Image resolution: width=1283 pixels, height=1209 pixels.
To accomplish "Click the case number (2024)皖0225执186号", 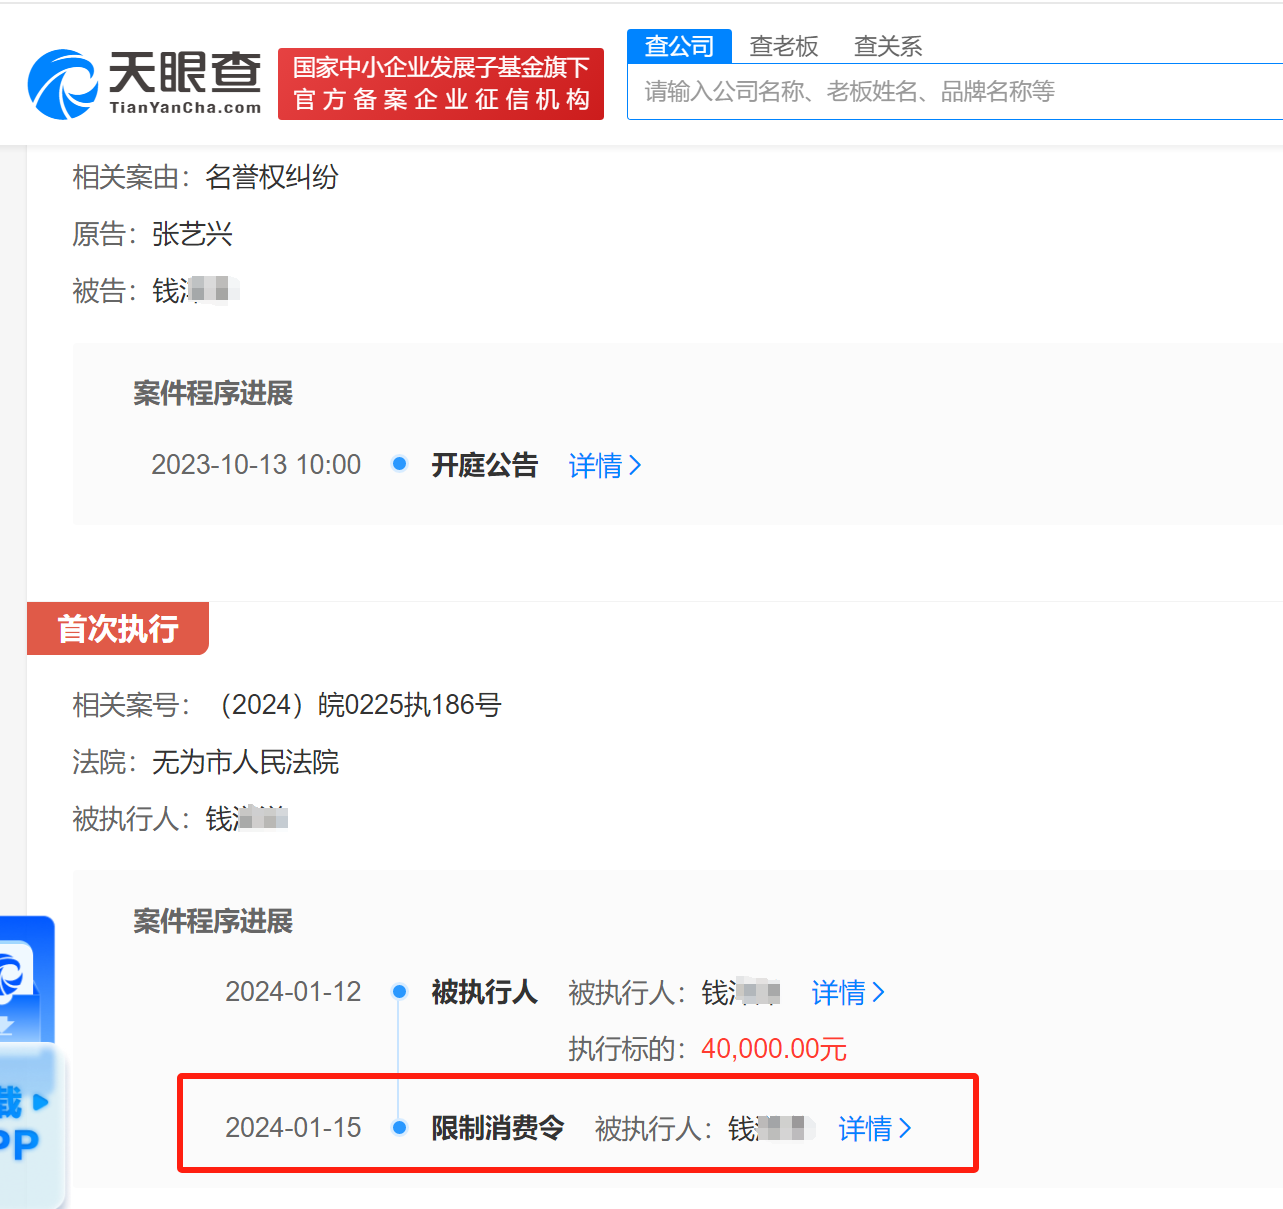I will (358, 705).
